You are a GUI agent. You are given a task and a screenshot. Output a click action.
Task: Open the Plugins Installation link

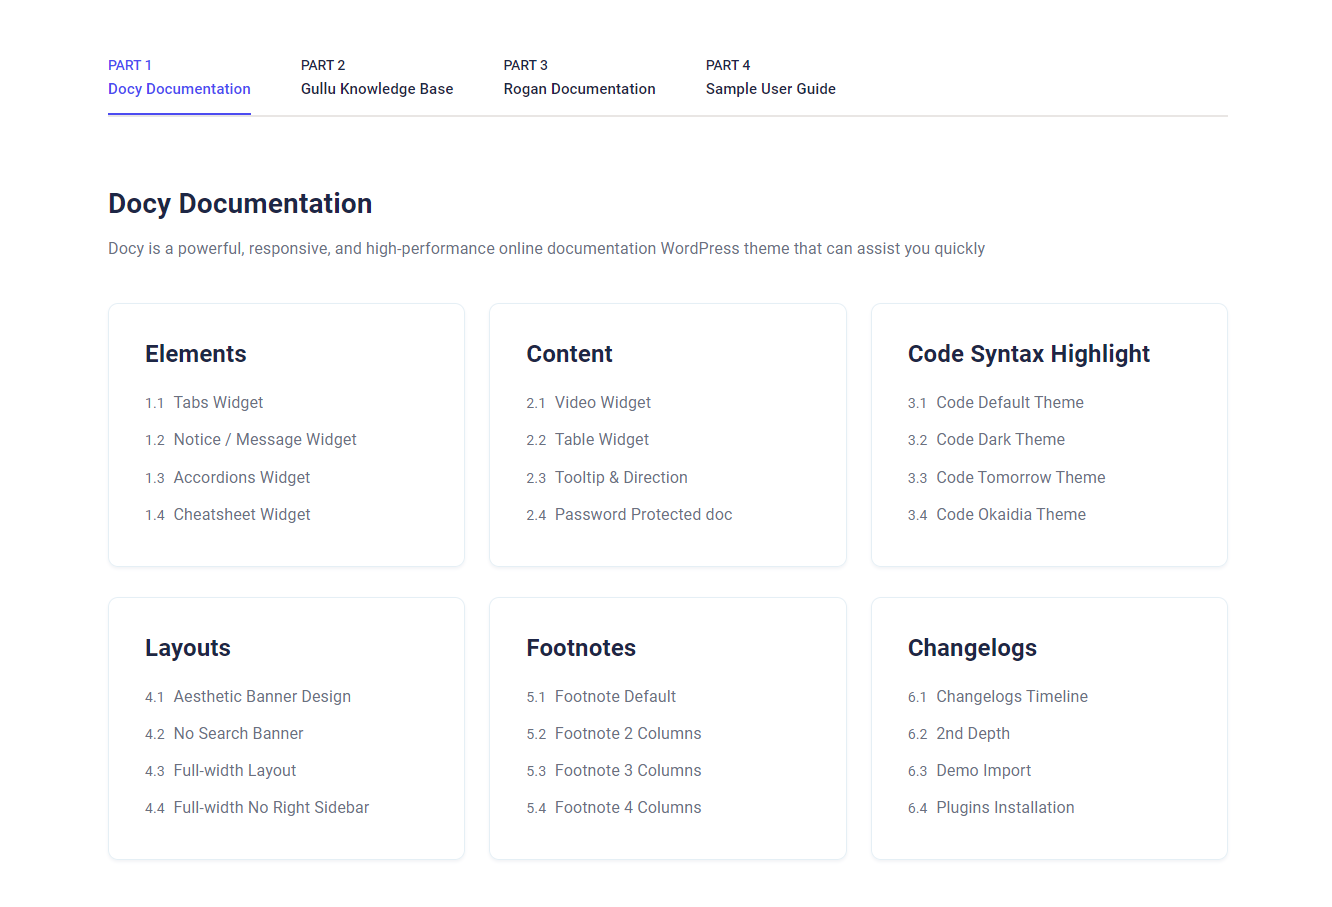(1005, 808)
